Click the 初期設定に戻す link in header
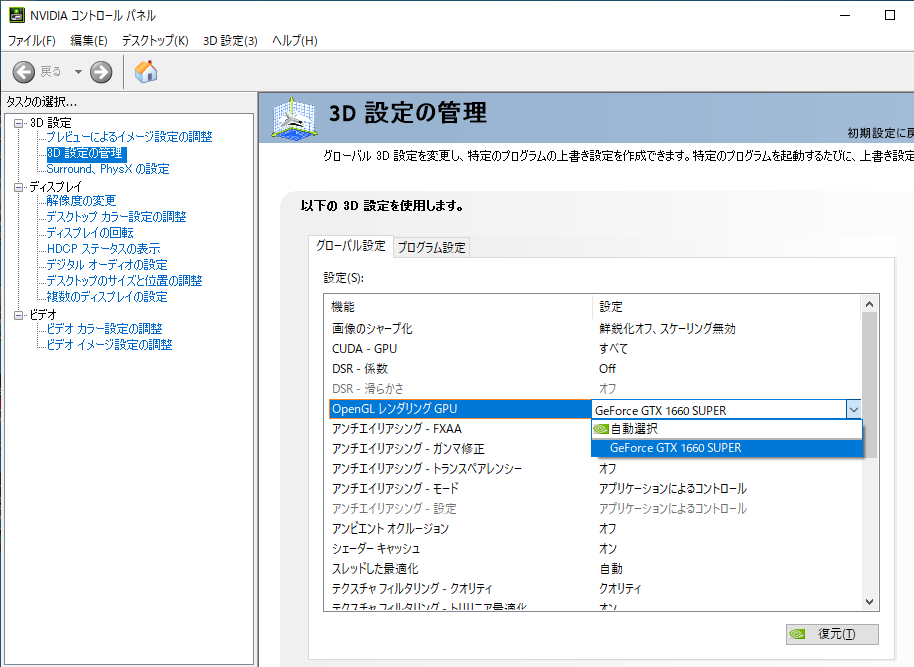Screen dimensions: 914x667 (x=880, y=134)
